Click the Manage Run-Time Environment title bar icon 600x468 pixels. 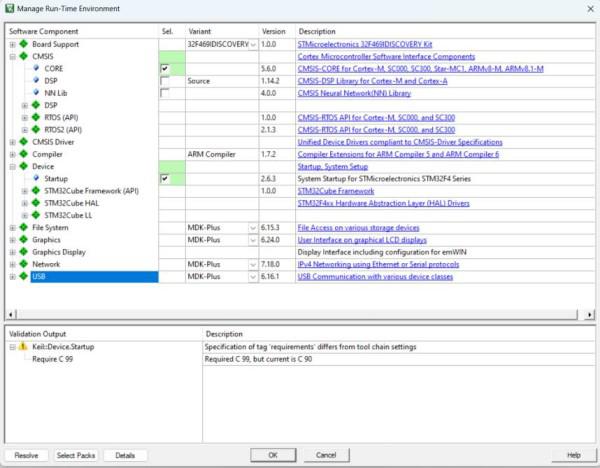click(x=10, y=8)
